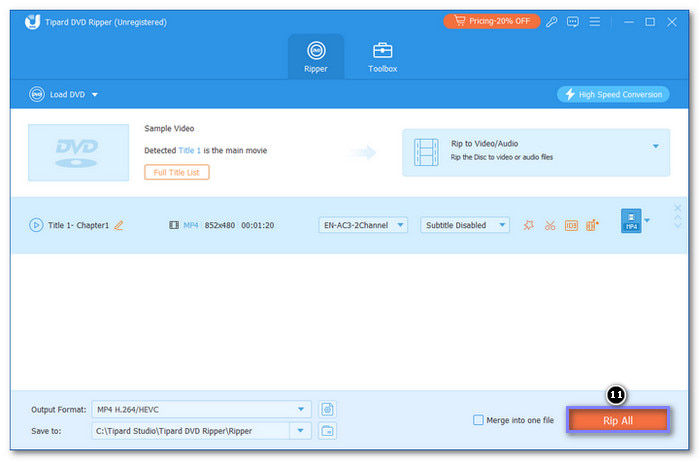The image size is (700, 461).
Task: Click the MP4 output format icon
Action: coord(631,220)
